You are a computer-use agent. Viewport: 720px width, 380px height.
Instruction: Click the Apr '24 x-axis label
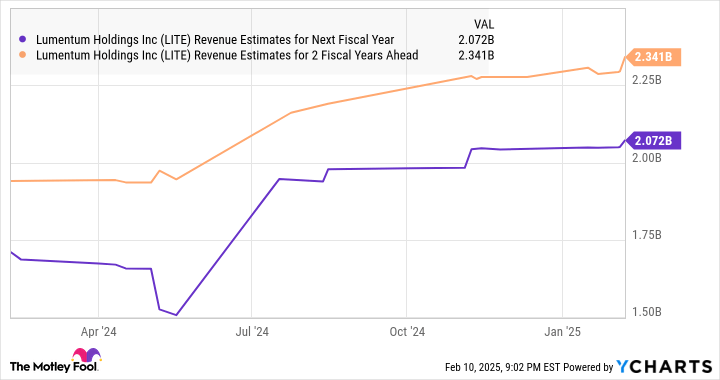coord(99,331)
